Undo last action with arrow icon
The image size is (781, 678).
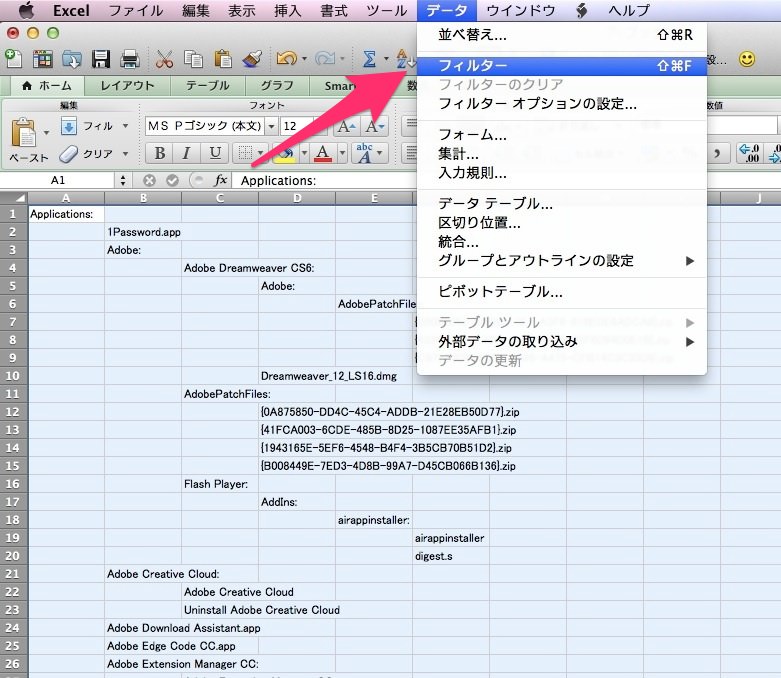click(x=286, y=59)
